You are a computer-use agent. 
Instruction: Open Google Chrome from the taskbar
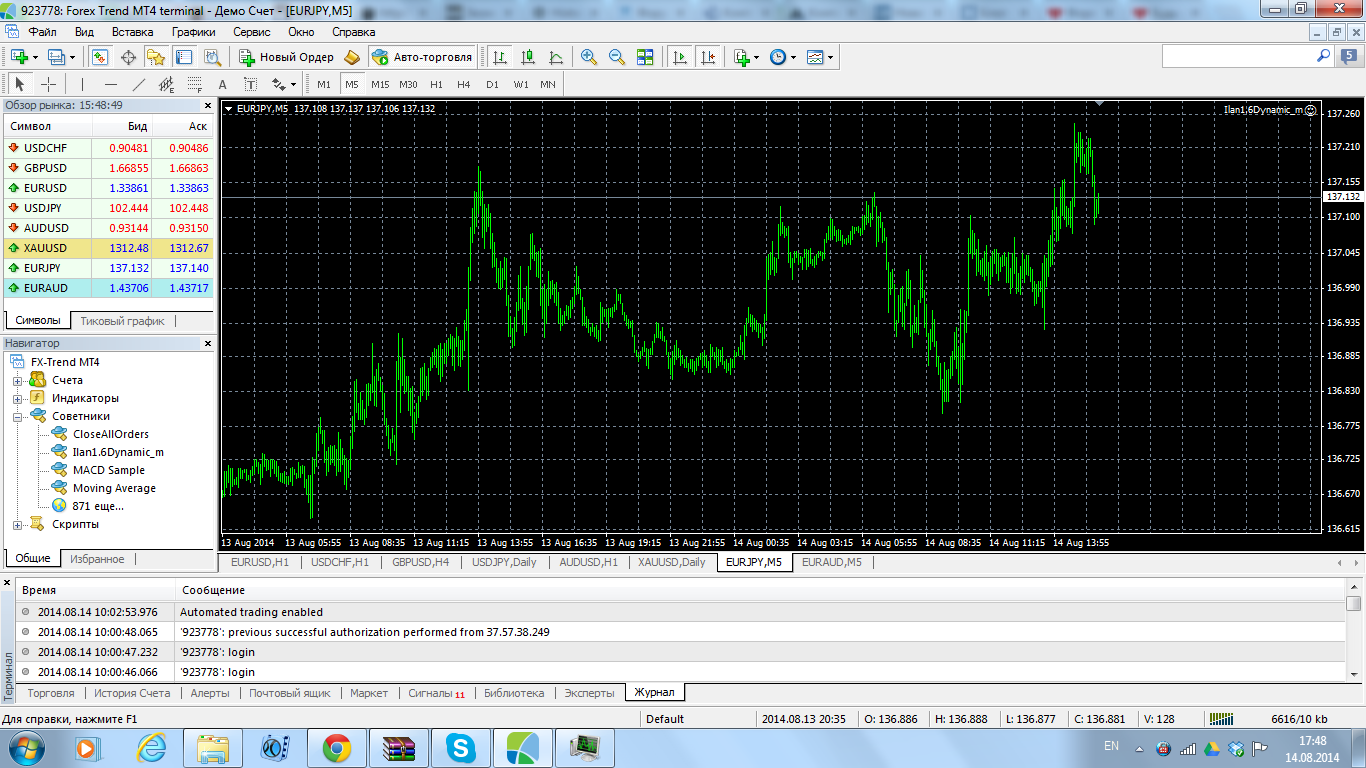(x=336, y=747)
